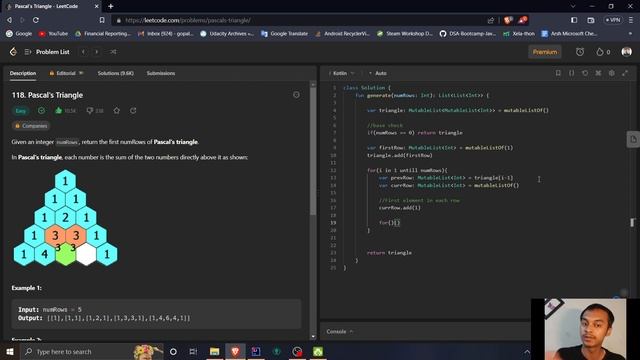Click the LeetCode logo icon
Viewport: 640px width, 360px height.
pyautogui.click(x=13, y=52)
